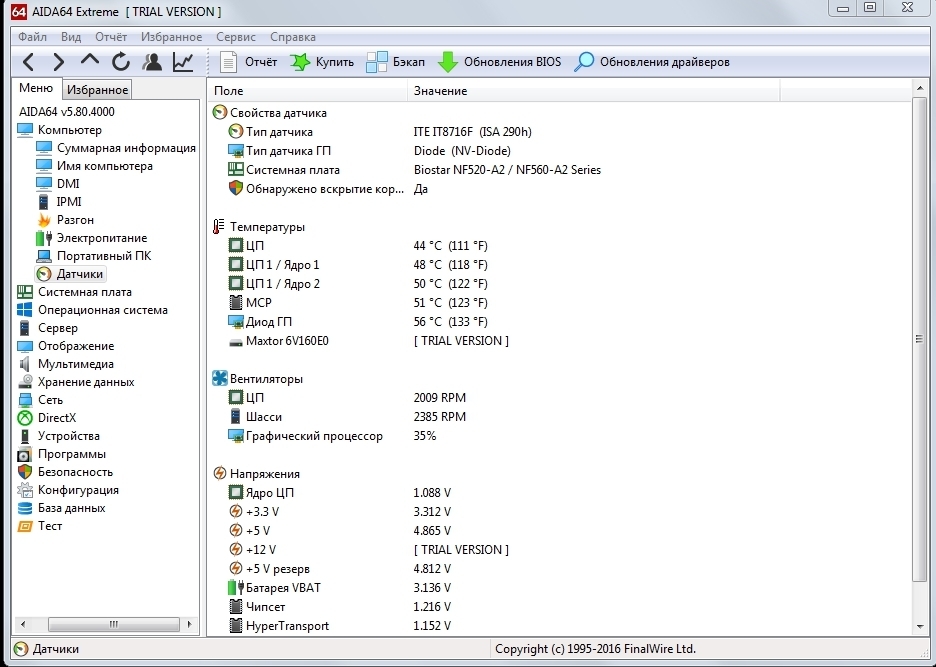The height and width of the screenshot is (667, 936).
Task: Click Обновления BIOS toolbar button
Action: 500,62
